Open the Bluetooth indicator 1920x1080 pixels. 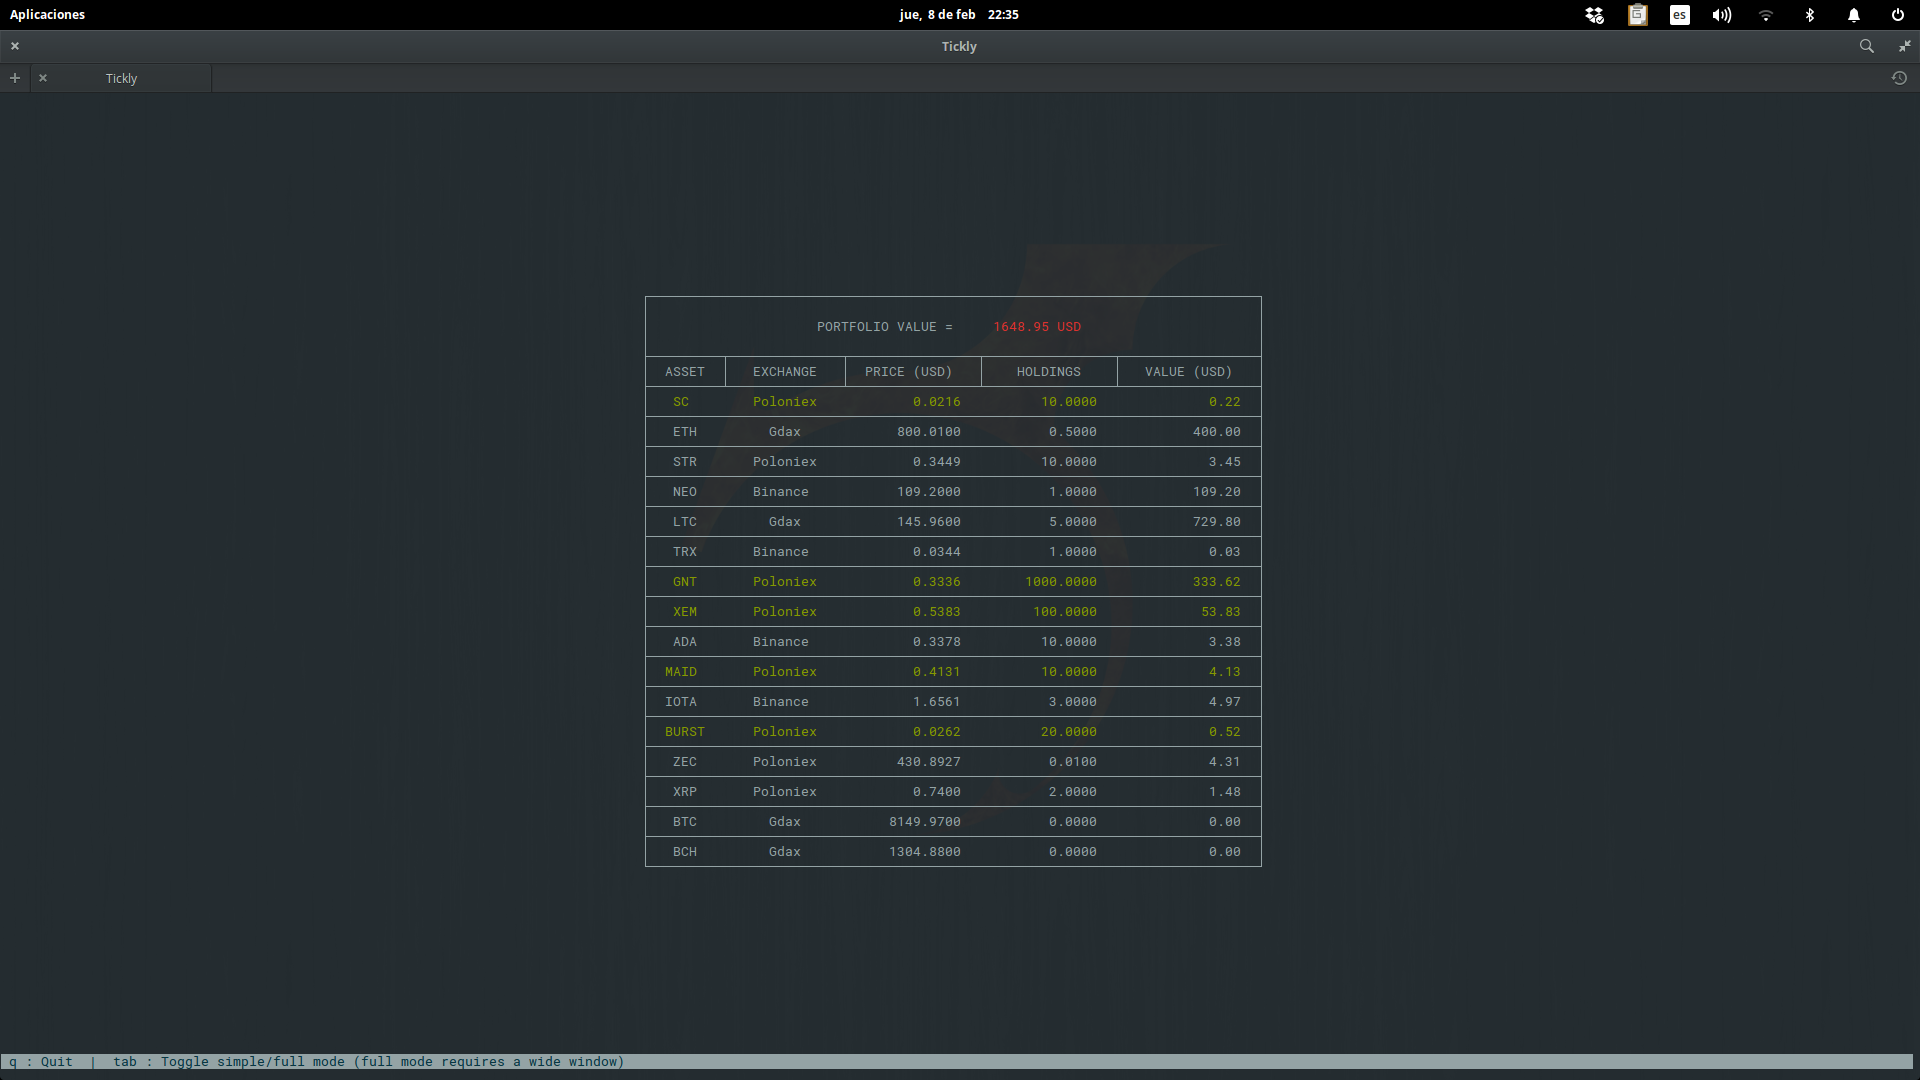coord(1809,15)
